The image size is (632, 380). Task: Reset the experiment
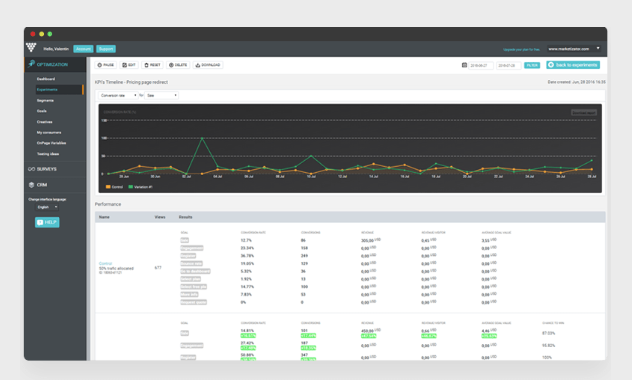(152, 65)
